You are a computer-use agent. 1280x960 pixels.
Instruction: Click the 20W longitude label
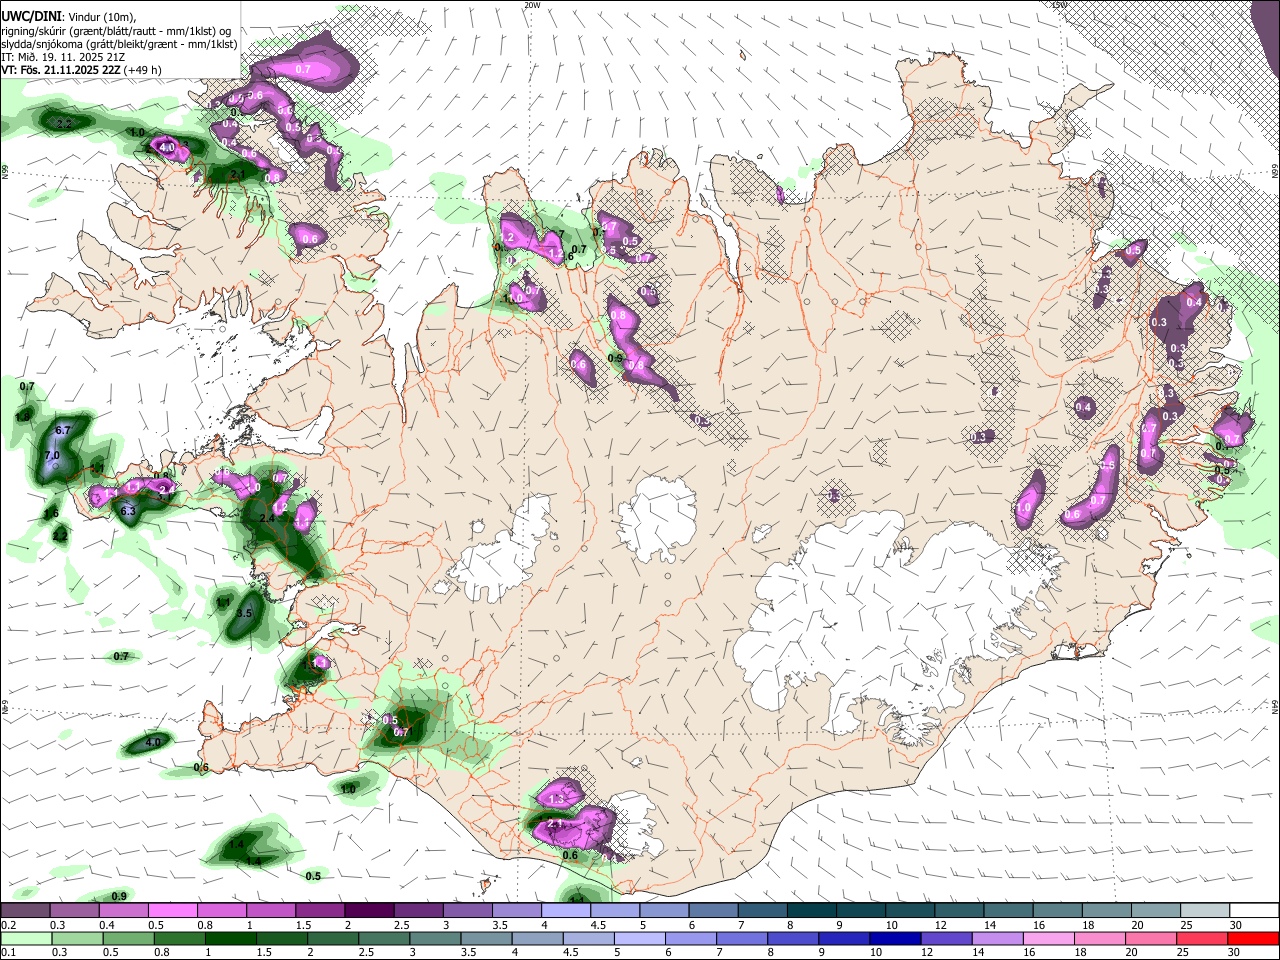point(533,5)
